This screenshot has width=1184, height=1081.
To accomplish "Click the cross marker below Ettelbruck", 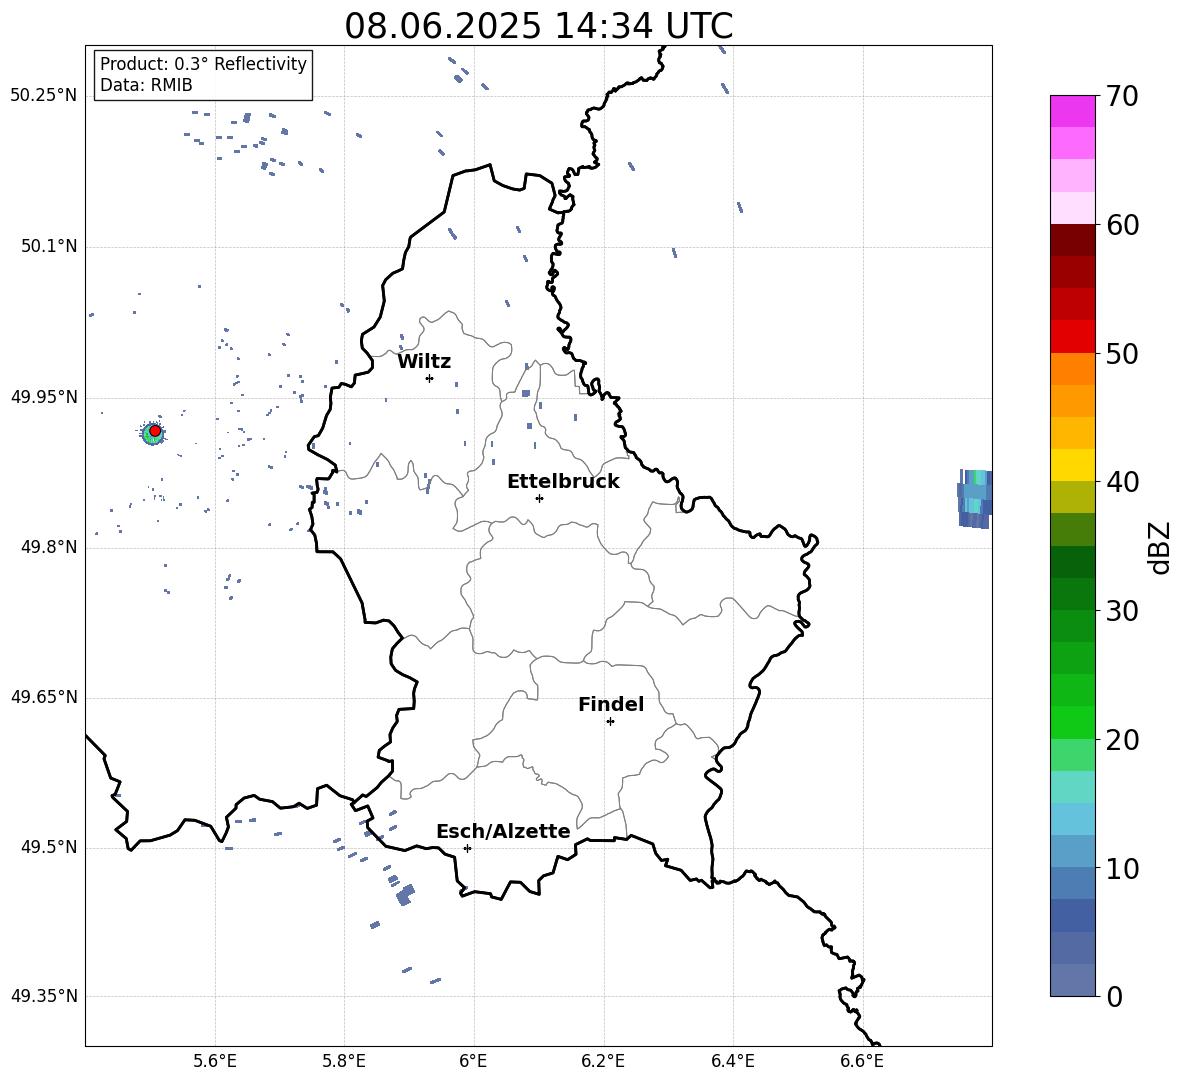I will [x=539, y=498].
